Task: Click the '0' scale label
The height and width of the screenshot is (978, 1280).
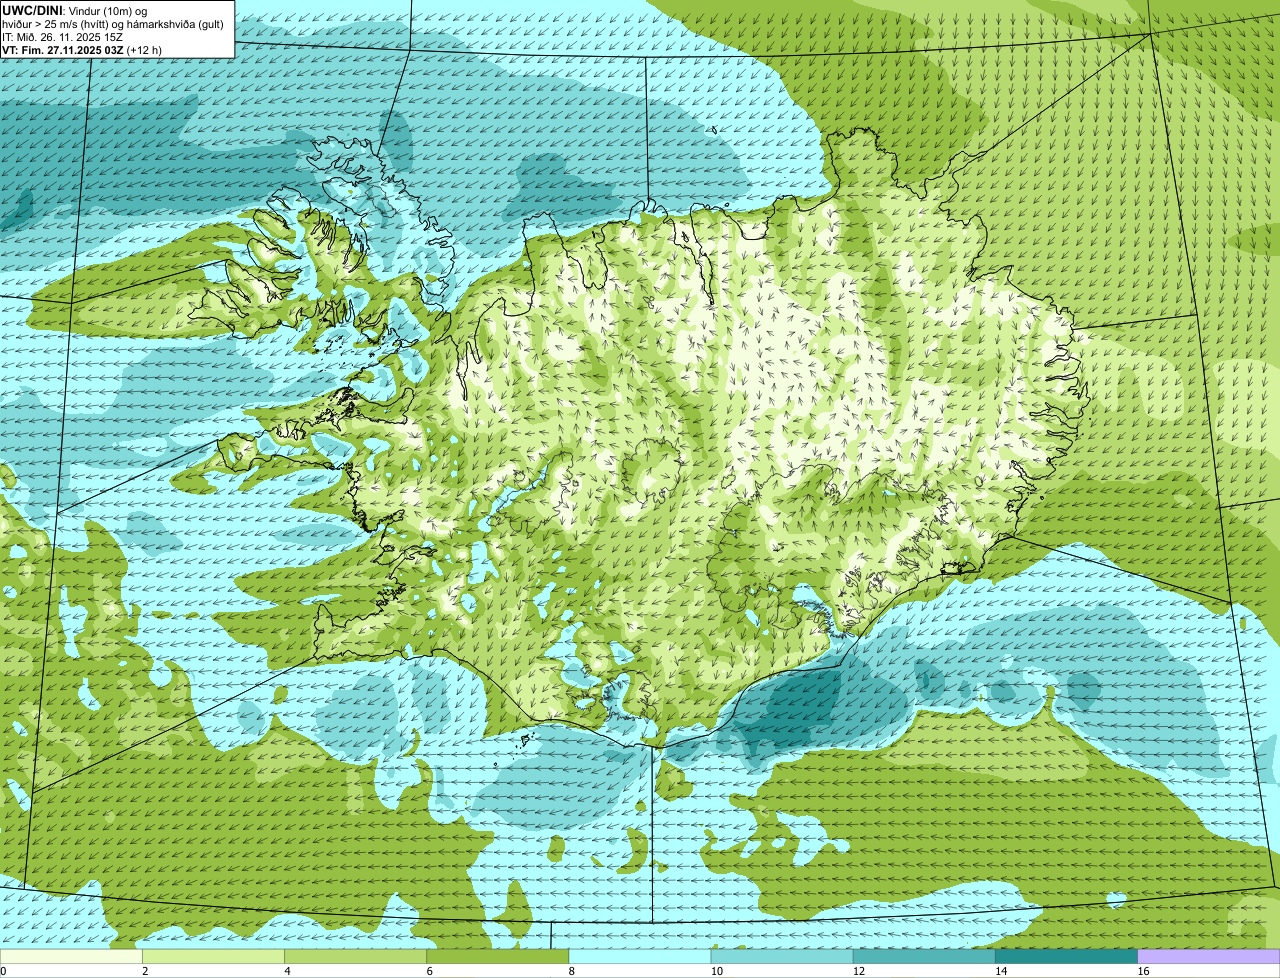Action: point(4,971)
